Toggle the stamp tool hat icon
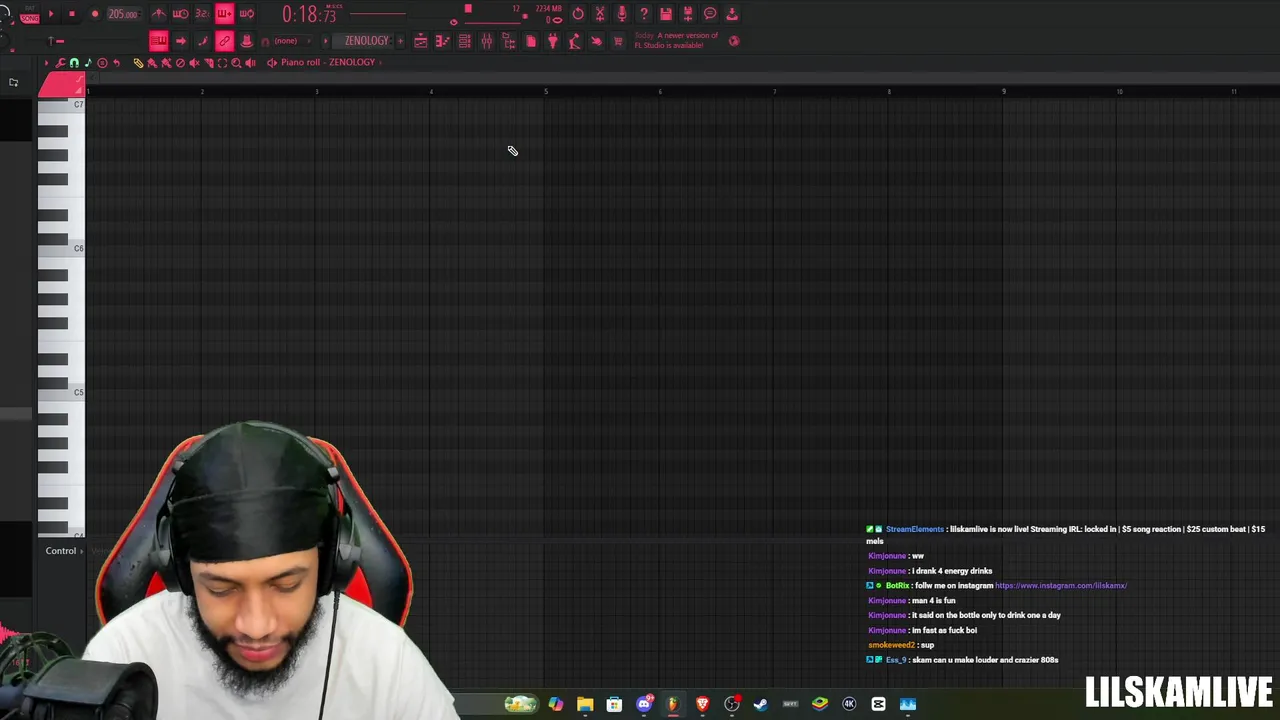The height and width of the screenshot is (720, 1280). (246, 41)
